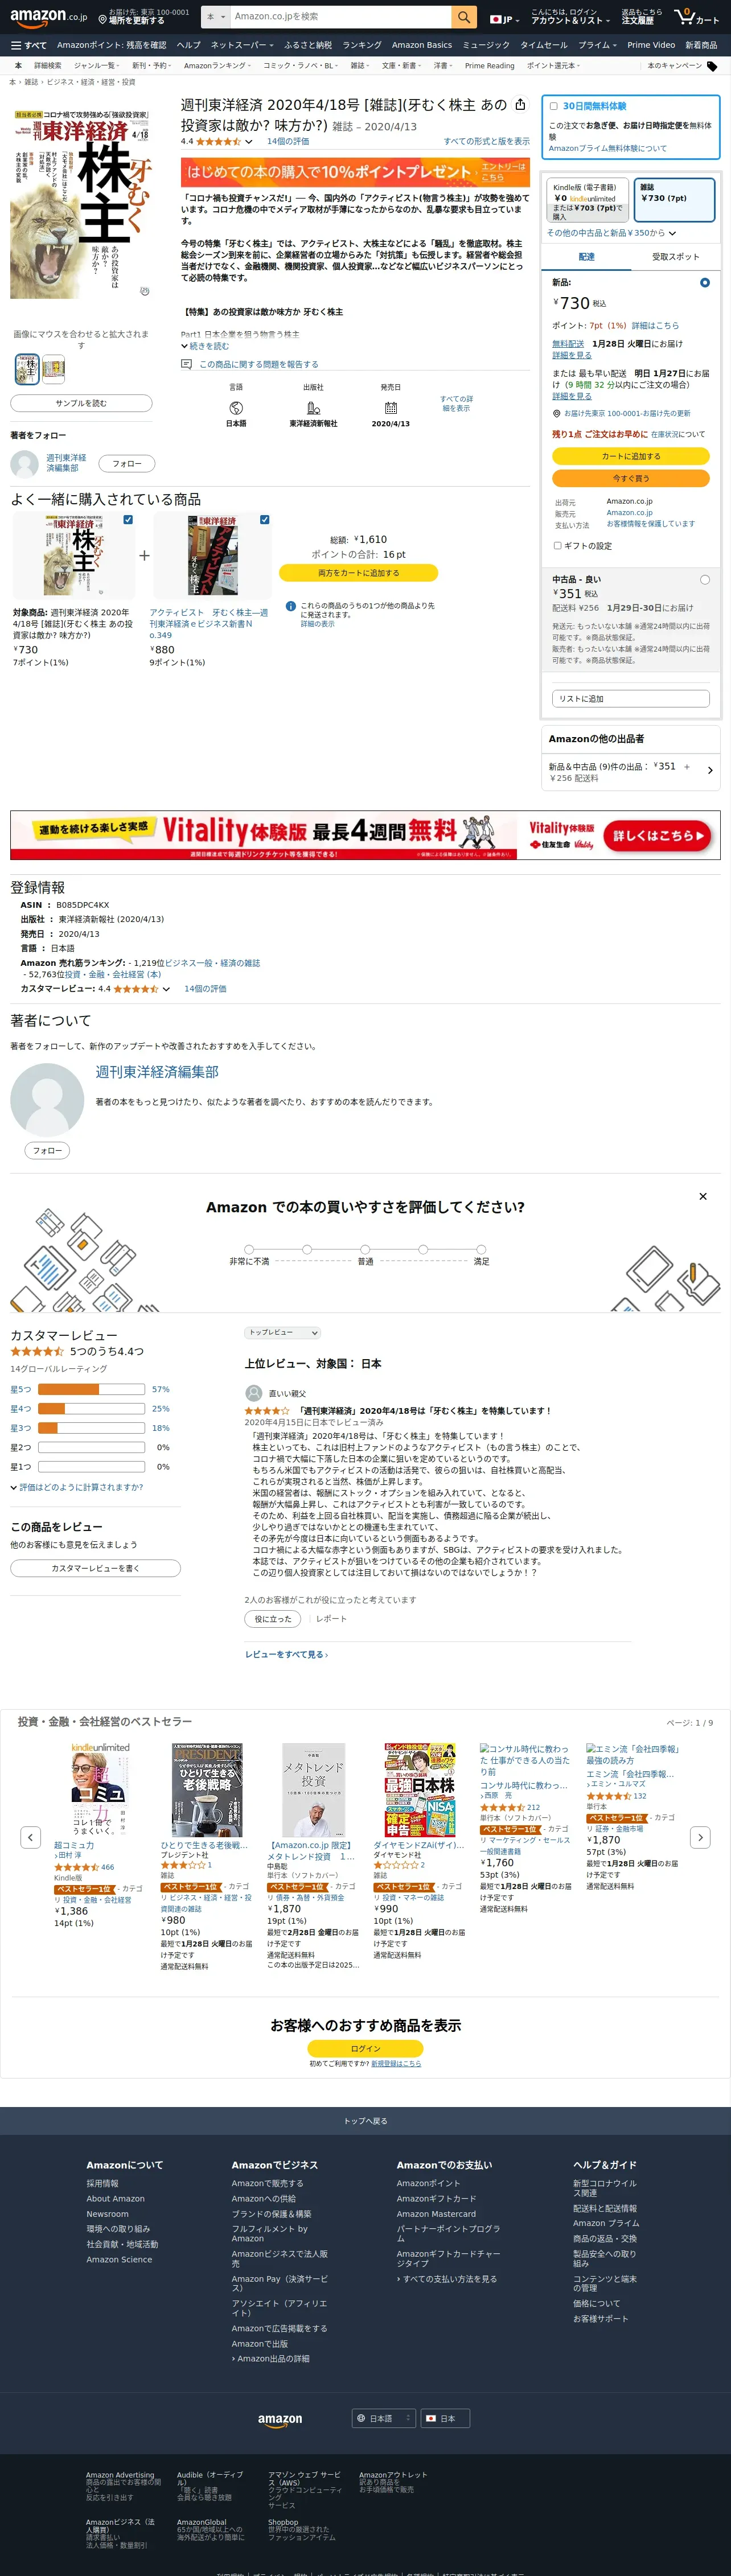Select the 非常に不満 survey rating circle
The image size is (731, 2576).
(249, 1249)
